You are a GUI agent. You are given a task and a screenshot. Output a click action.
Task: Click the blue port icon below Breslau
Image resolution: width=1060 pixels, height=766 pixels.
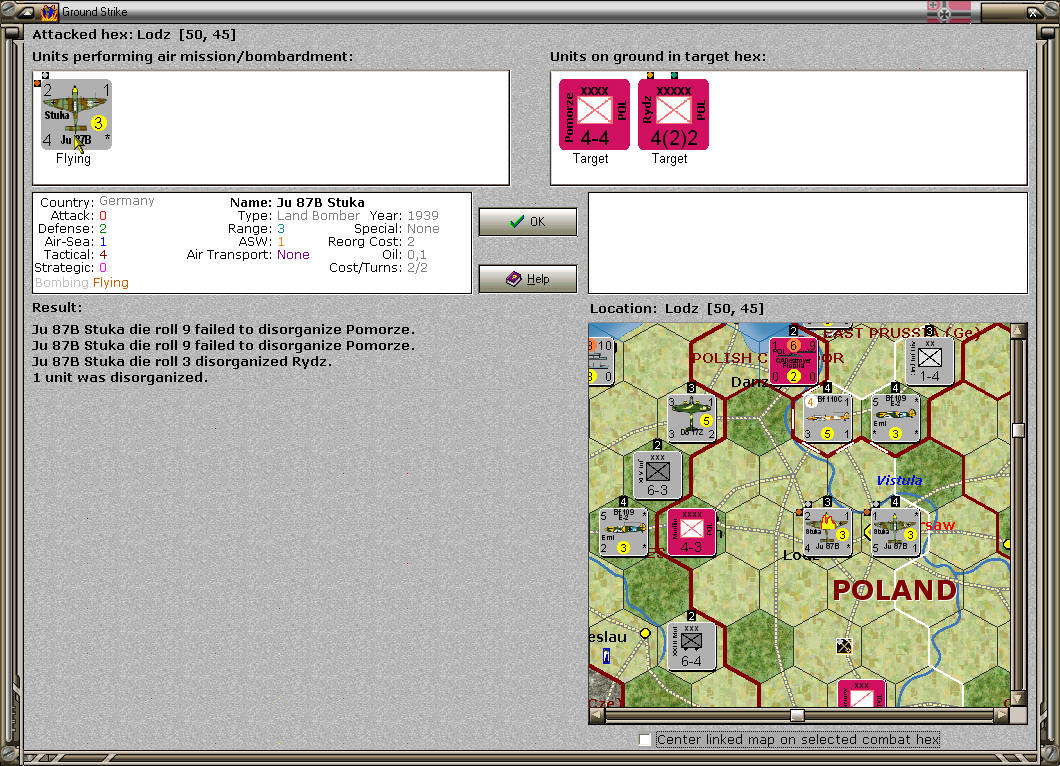tap(606, 656)
